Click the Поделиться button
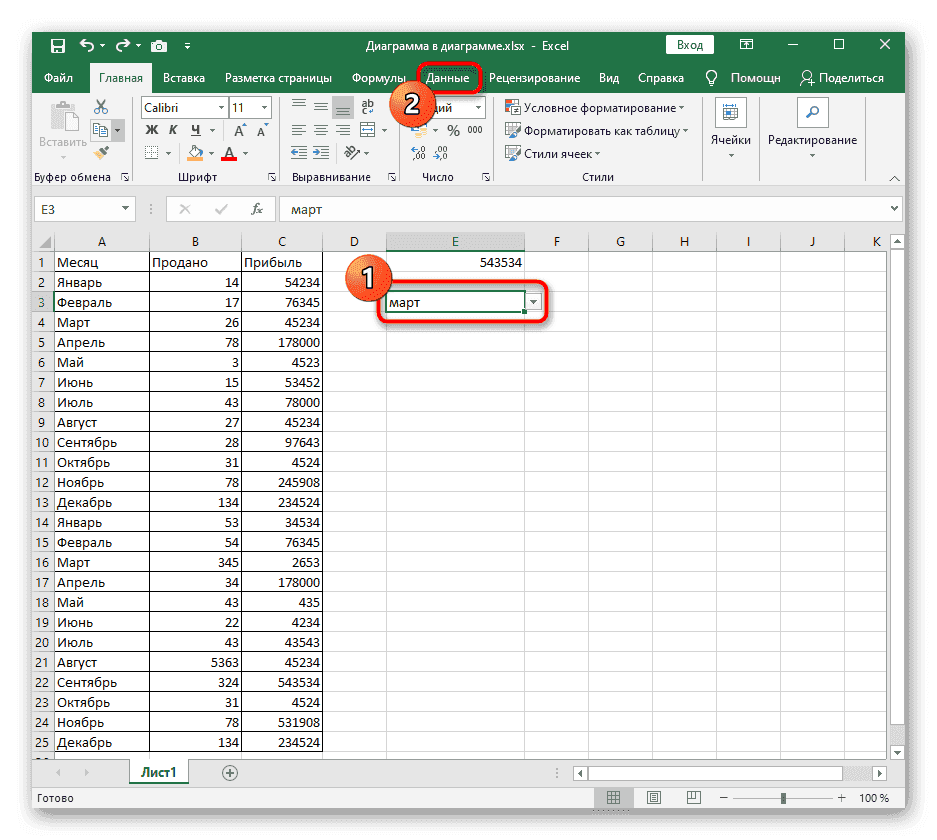The width and height of the screenshot is (937, 840). 841,78
